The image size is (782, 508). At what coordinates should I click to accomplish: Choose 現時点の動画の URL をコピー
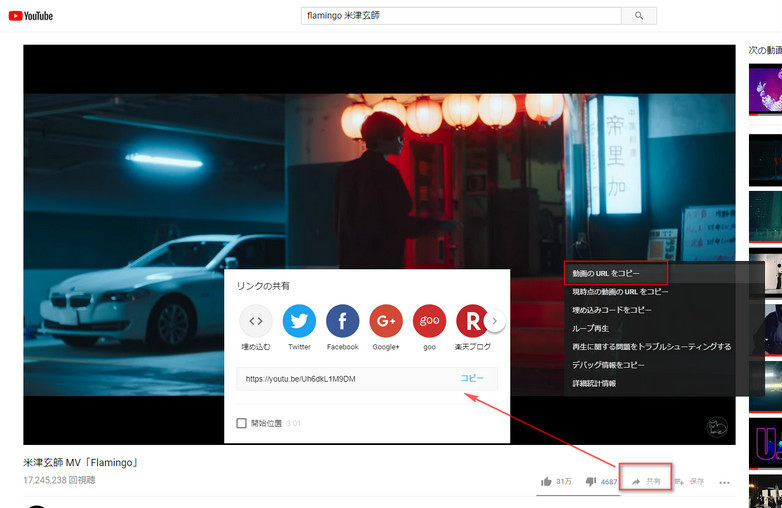pyautogui.click(x=620, y=292)
